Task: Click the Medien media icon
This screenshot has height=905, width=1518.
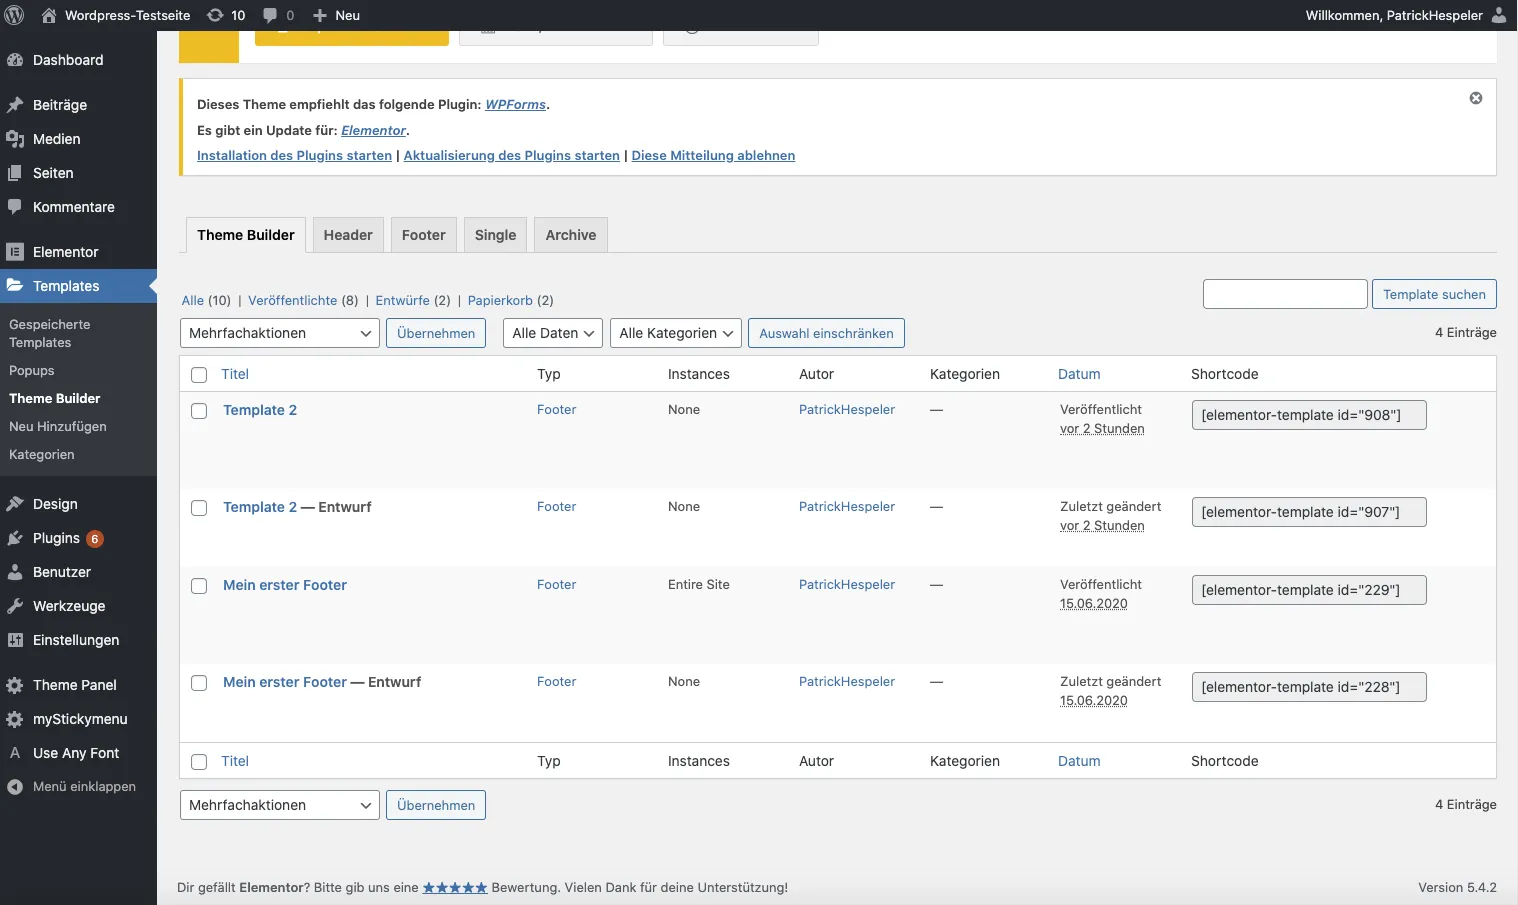Action: (x=15, y=139)
